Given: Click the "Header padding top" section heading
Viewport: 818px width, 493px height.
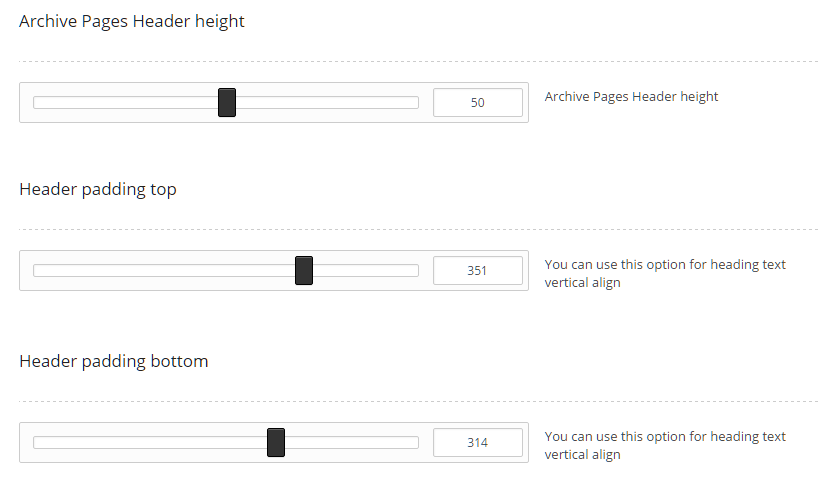Looking at the screenshot, I should tap(98, 189).
